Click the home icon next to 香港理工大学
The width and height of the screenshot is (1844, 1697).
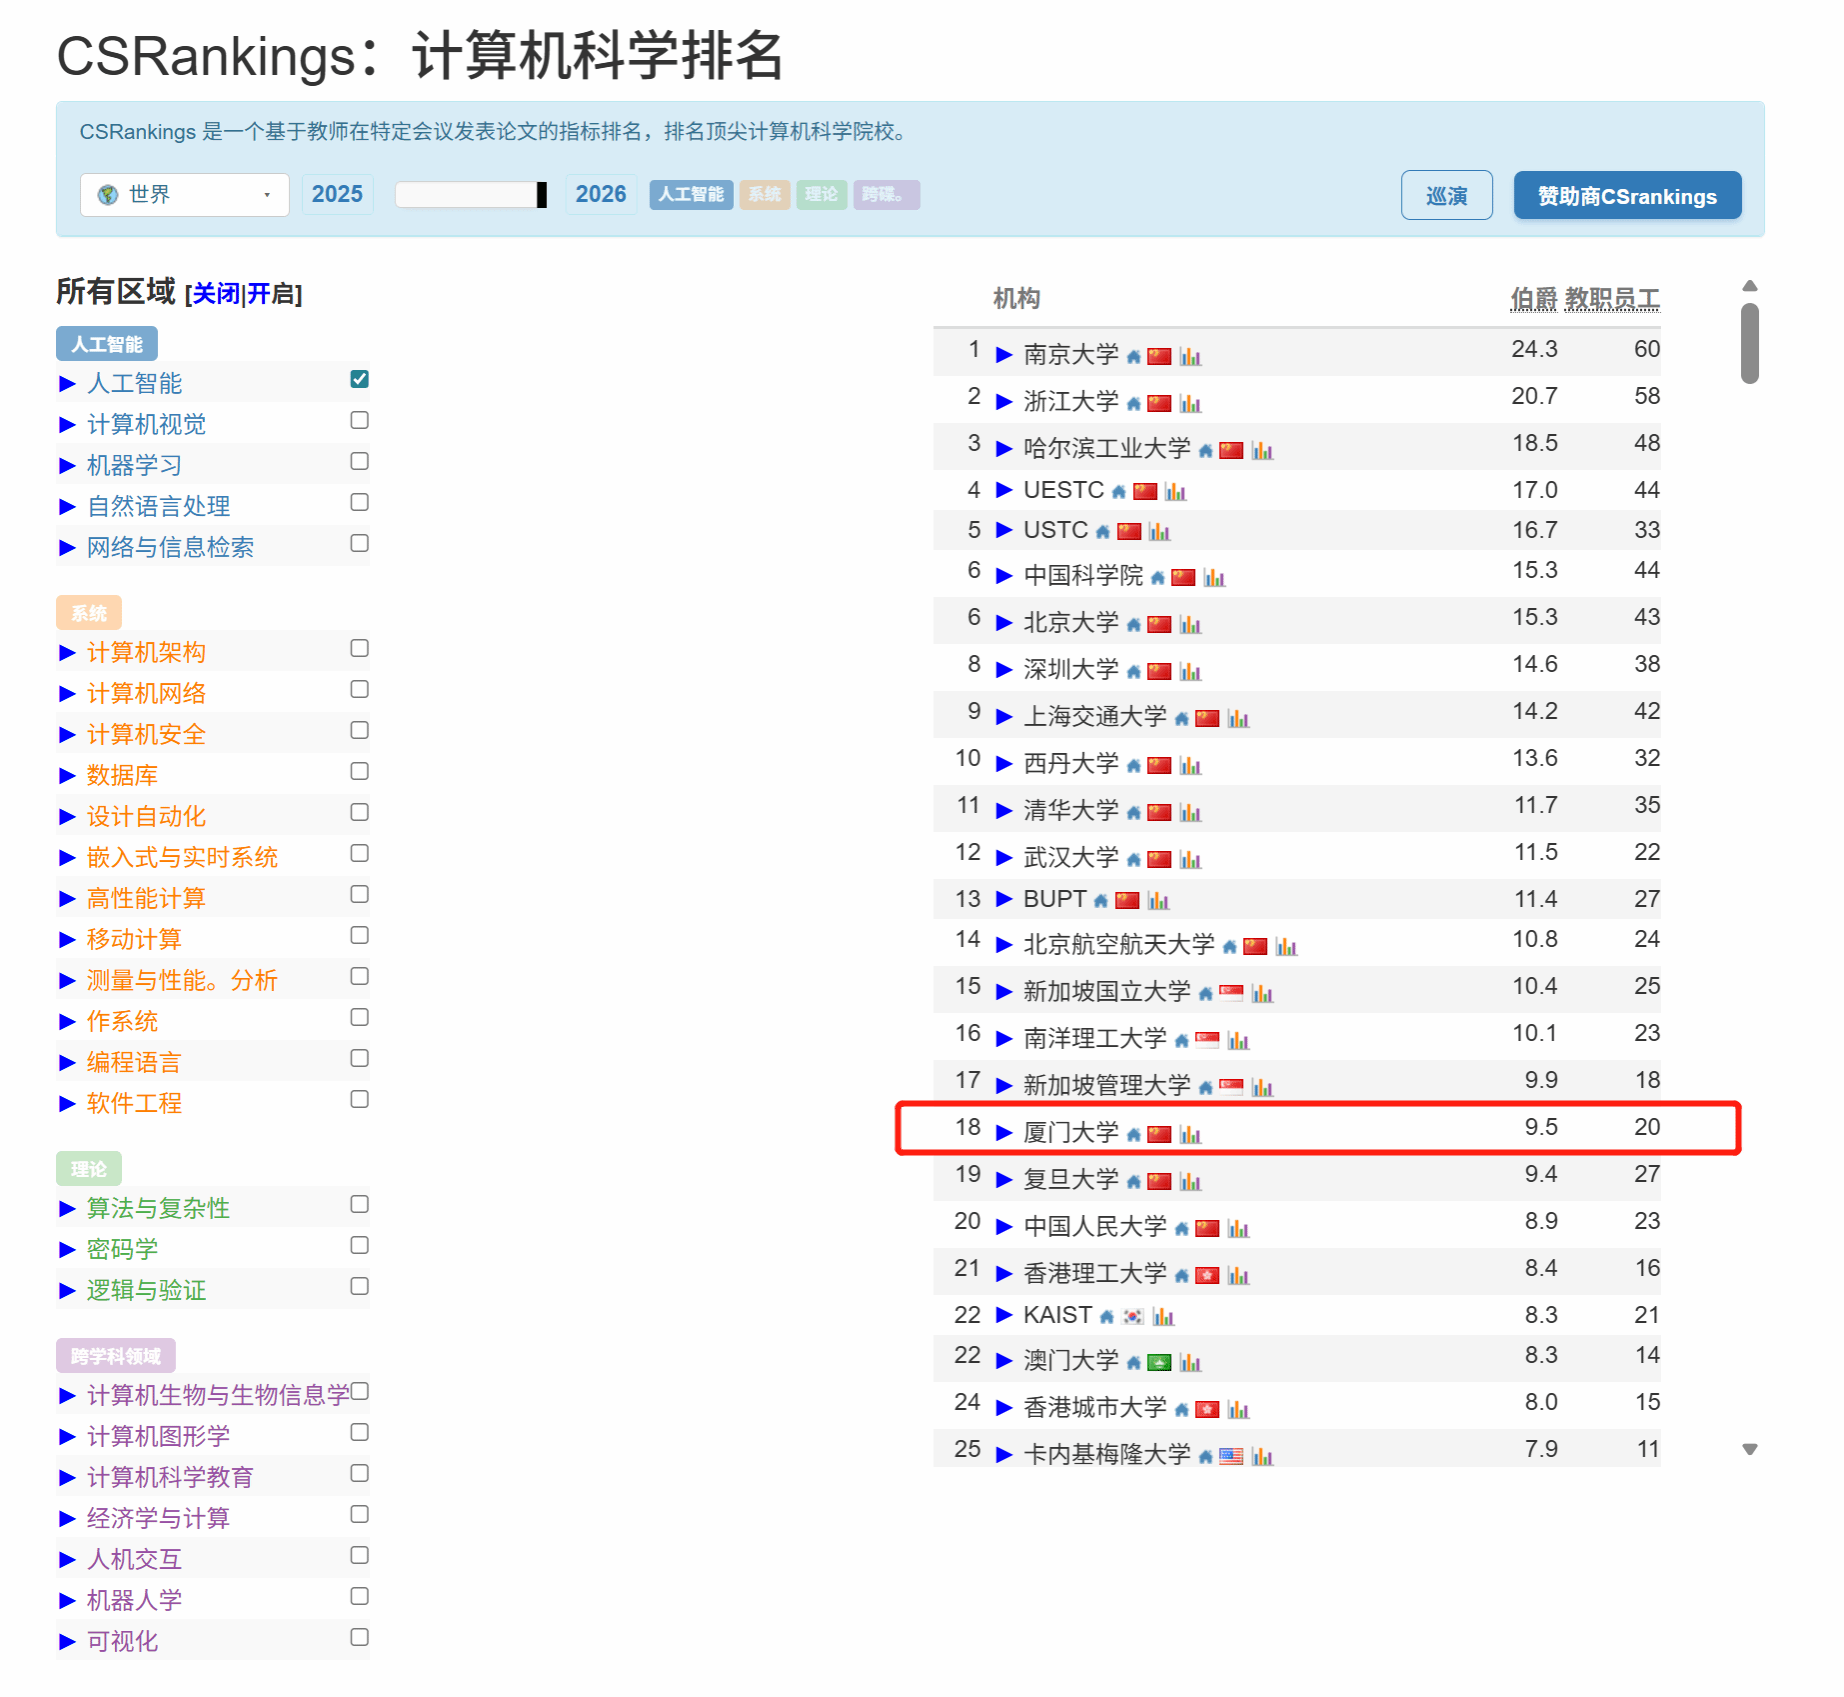(x=1181, y=1276)
